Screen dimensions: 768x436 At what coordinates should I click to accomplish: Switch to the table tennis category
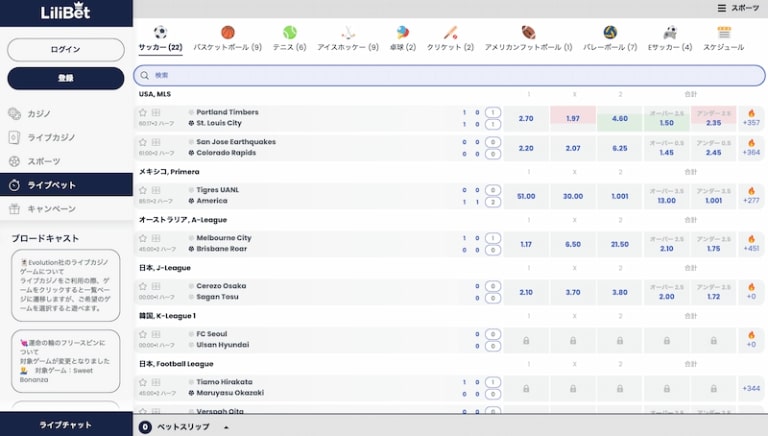click(x=403, y=39)
